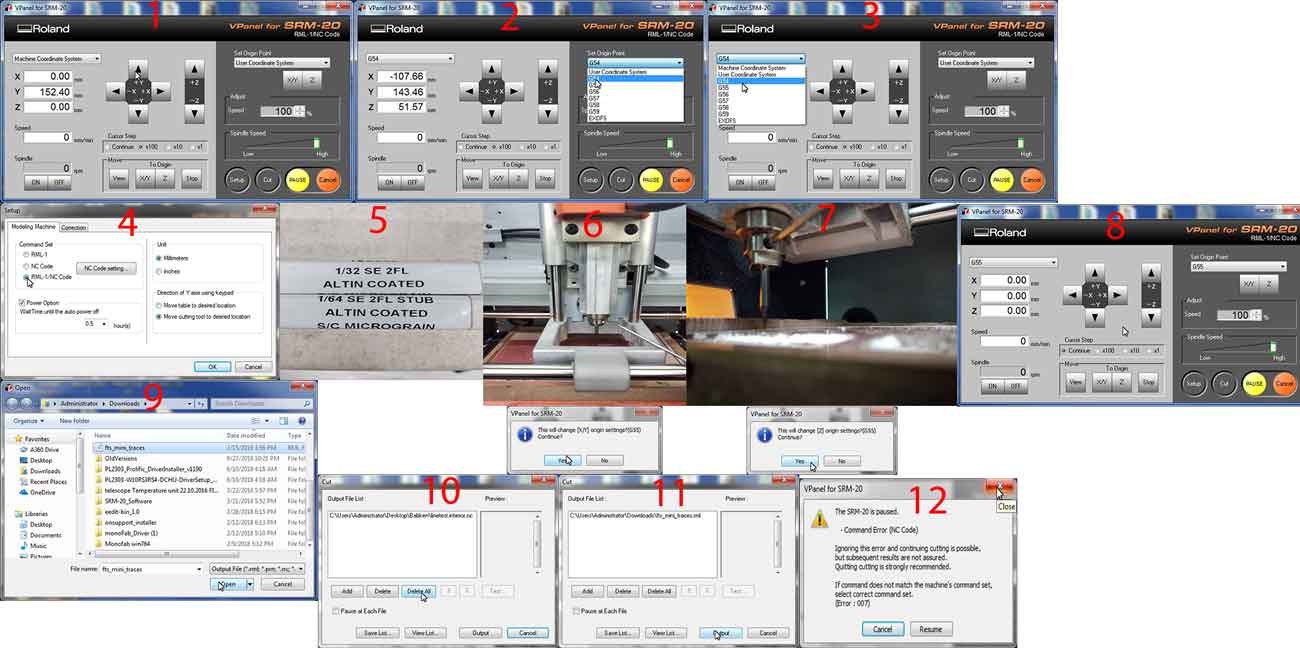Lower -Z arrow in the G55 VPanel showing zeros
The height and width of the screenshot is (648, 1300).
pos(1151,316)
